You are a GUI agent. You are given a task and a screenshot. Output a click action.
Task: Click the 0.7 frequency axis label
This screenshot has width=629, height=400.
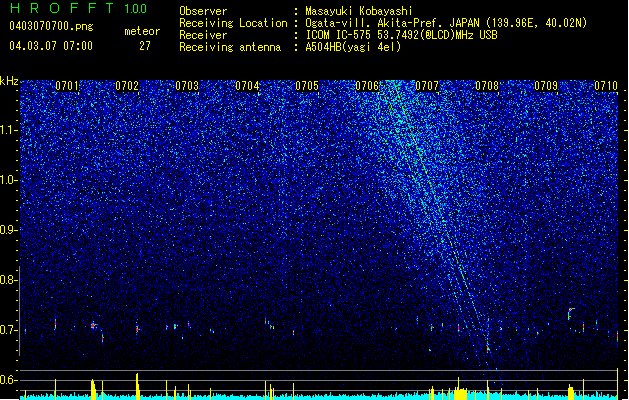point(8,330)
